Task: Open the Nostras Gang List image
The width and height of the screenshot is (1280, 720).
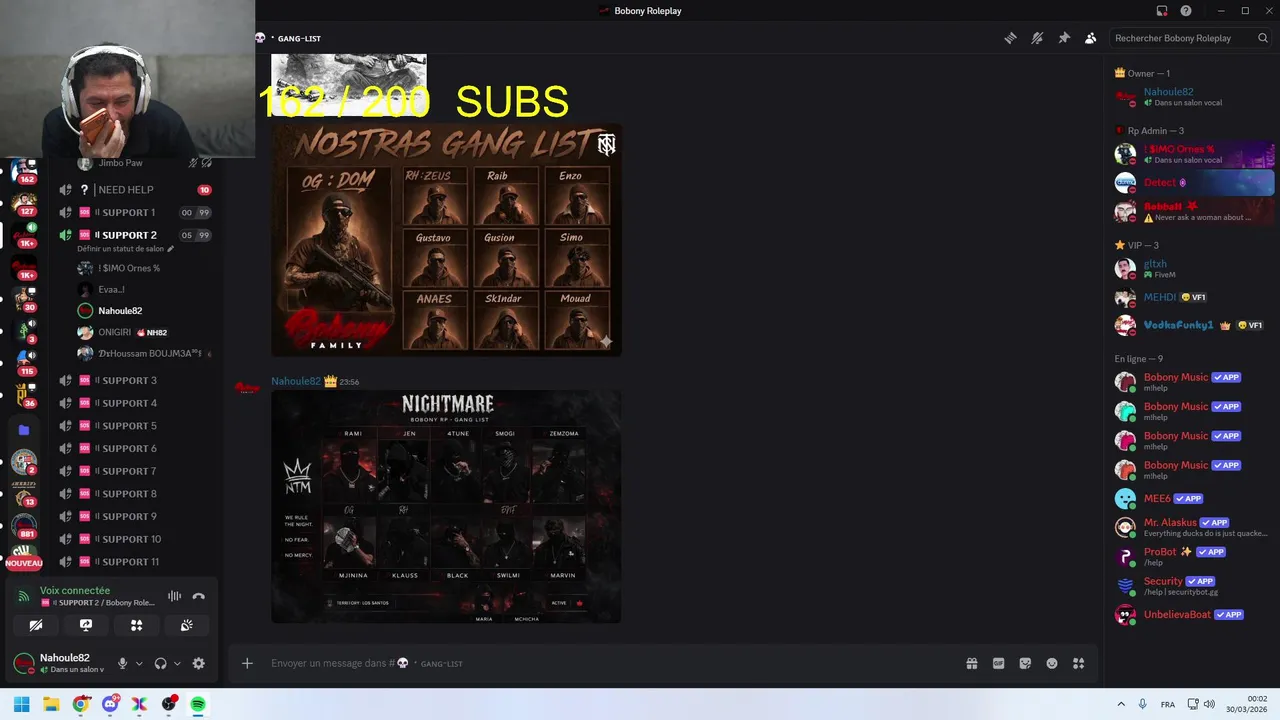Action: tap(446, 239)
